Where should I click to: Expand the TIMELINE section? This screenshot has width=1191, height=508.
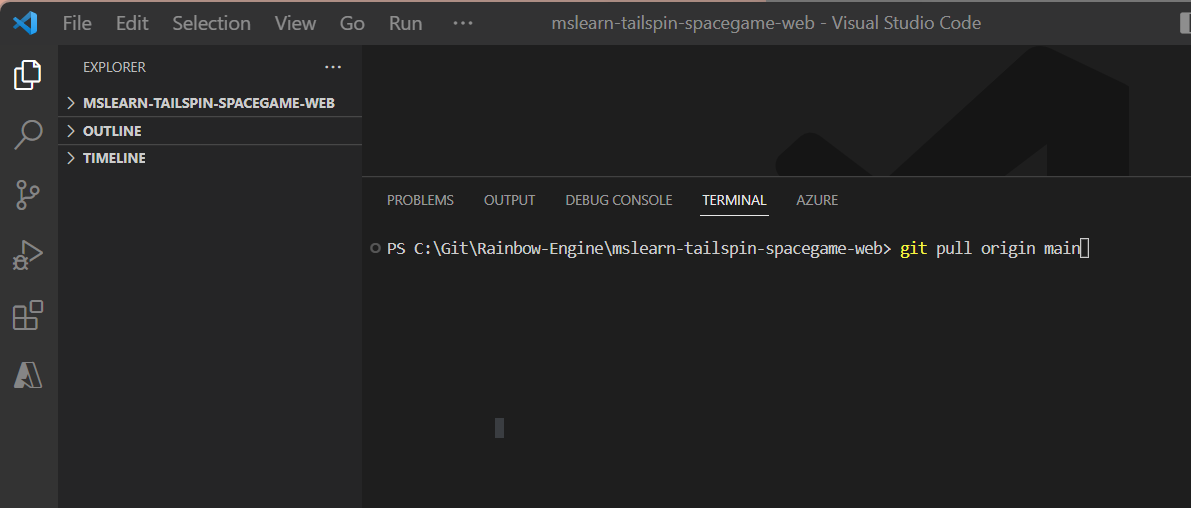pos(210,158)
